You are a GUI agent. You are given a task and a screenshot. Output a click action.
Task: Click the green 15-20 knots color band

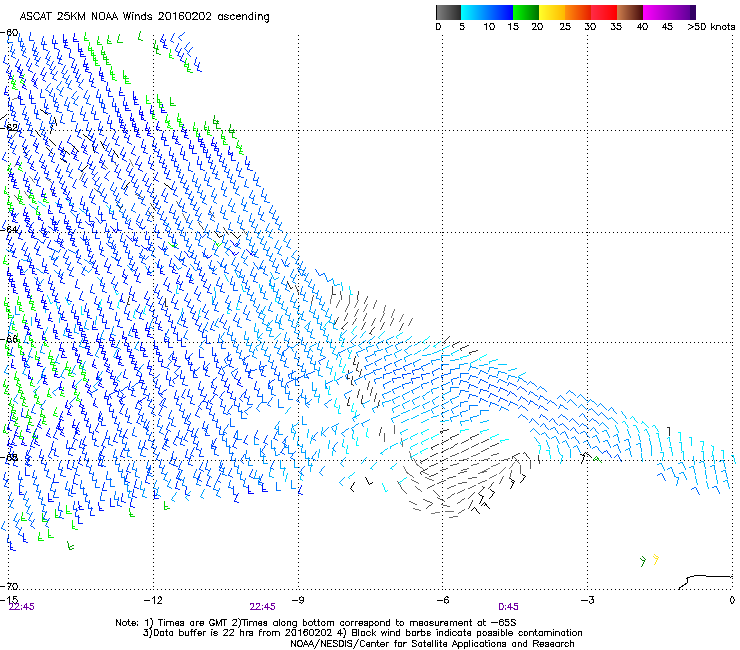click(x=526, y=12)
